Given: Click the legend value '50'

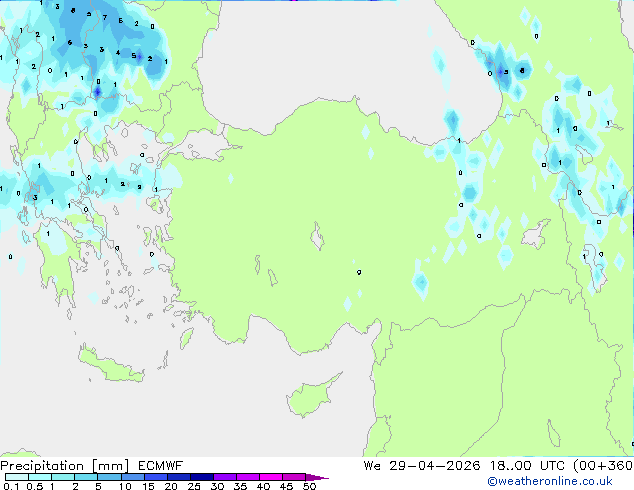Looking at the screenshot, I should [x=309, y=486].
